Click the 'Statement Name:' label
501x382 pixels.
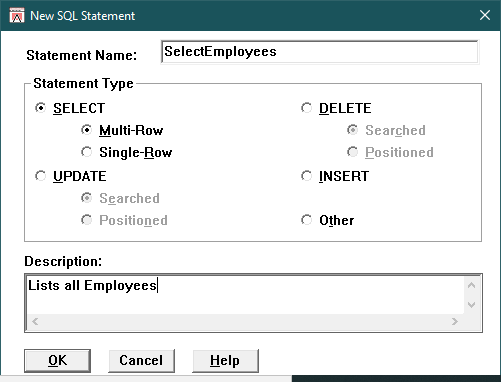click(x=82, y=55)
